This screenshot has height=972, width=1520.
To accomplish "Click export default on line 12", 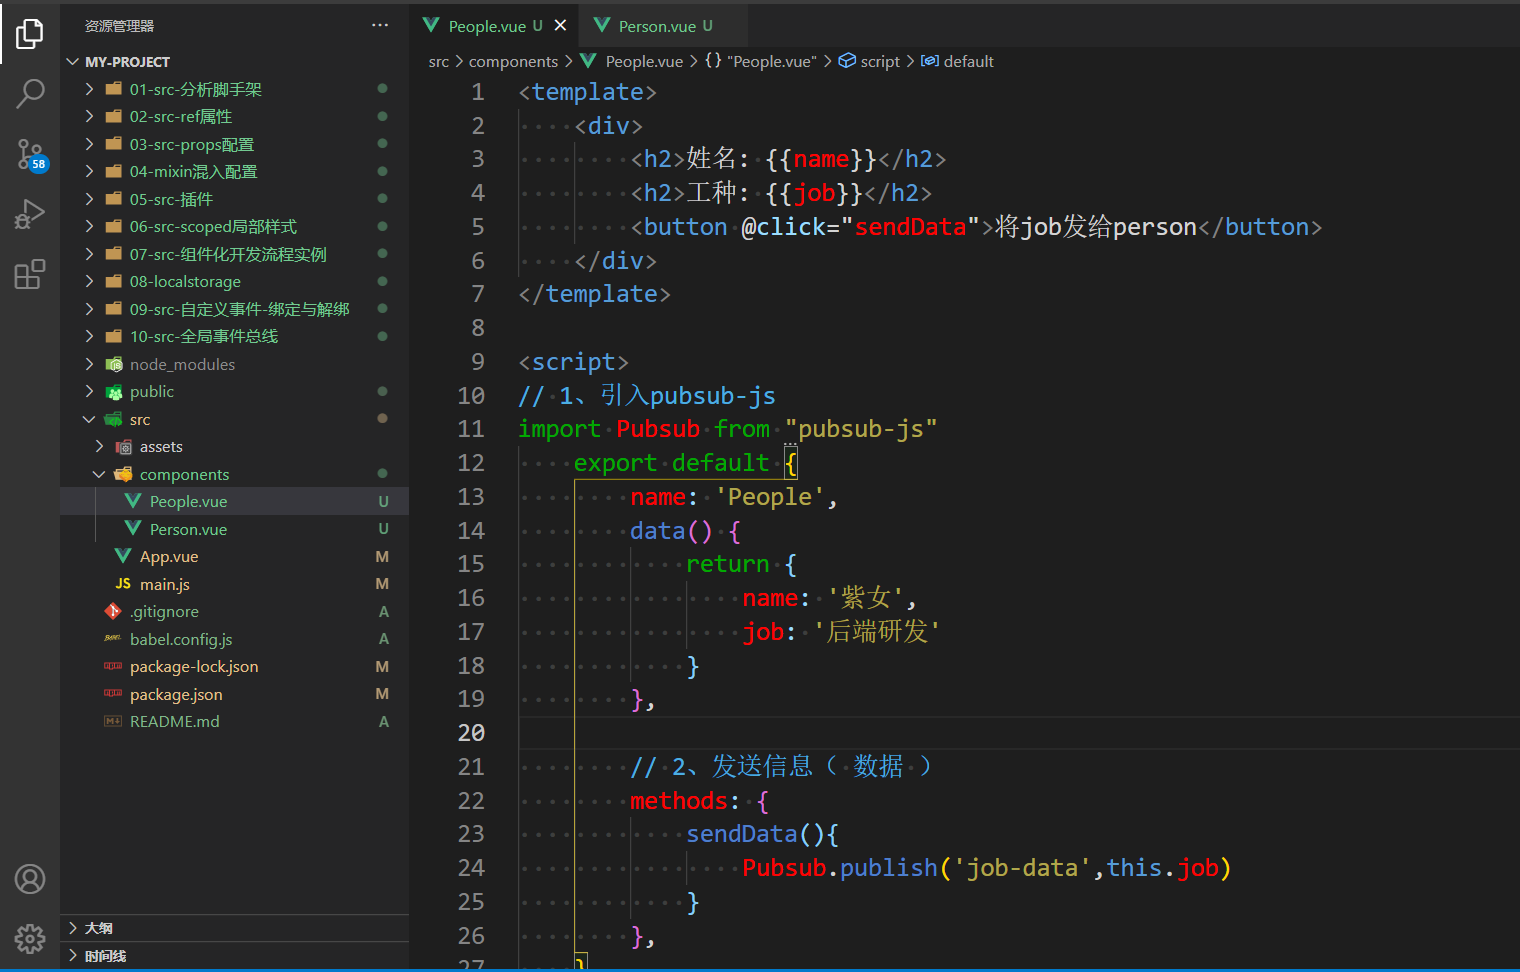I will pyautogui.click(x=671, y=463).
